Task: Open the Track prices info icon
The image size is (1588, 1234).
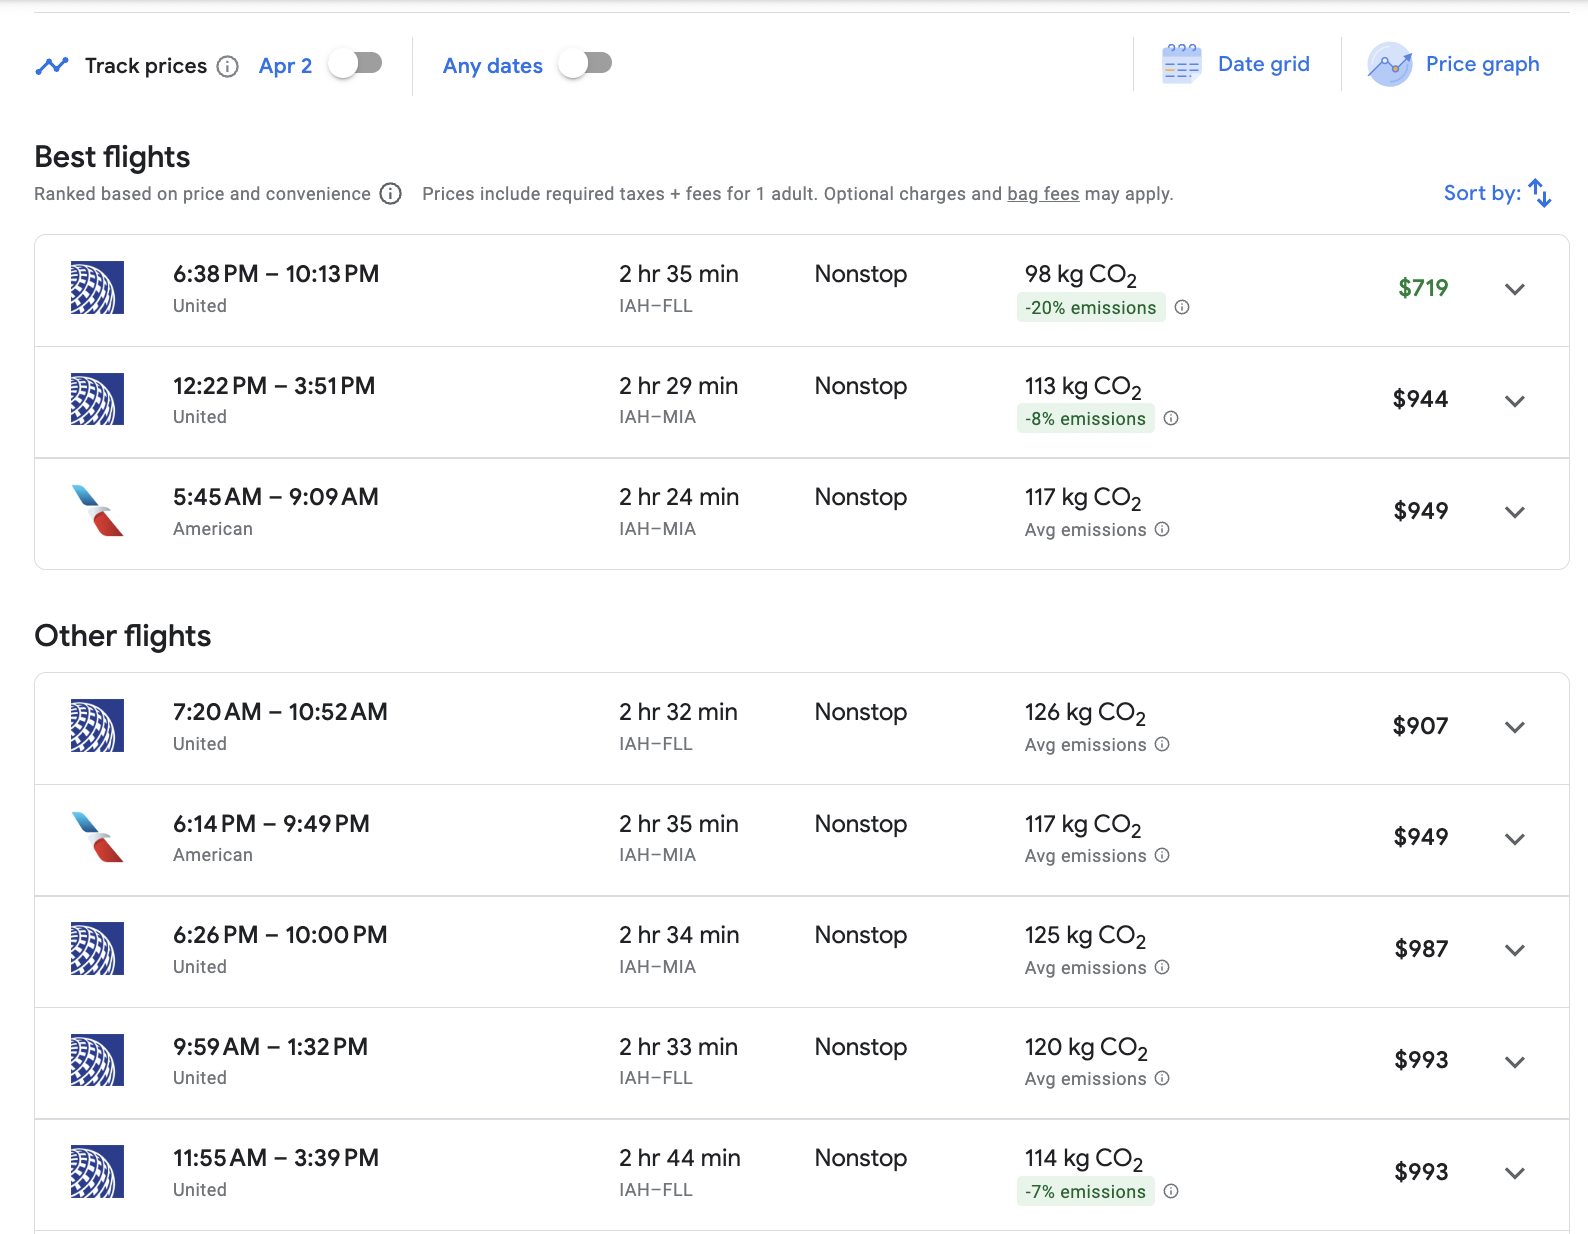Action: coord(228,66)
